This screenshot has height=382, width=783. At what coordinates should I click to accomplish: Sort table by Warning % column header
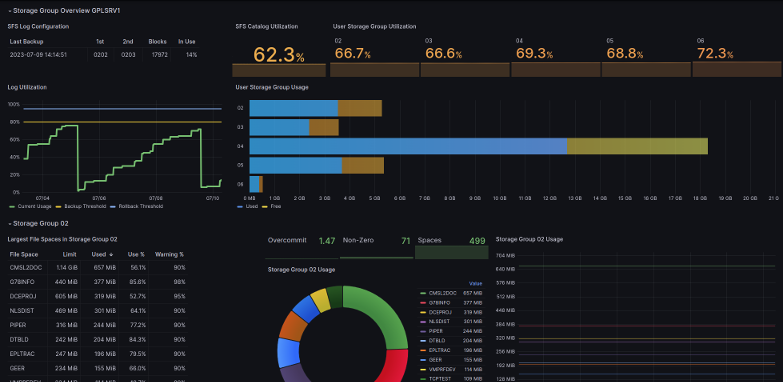pyautogui.click(x=169, y=255)
